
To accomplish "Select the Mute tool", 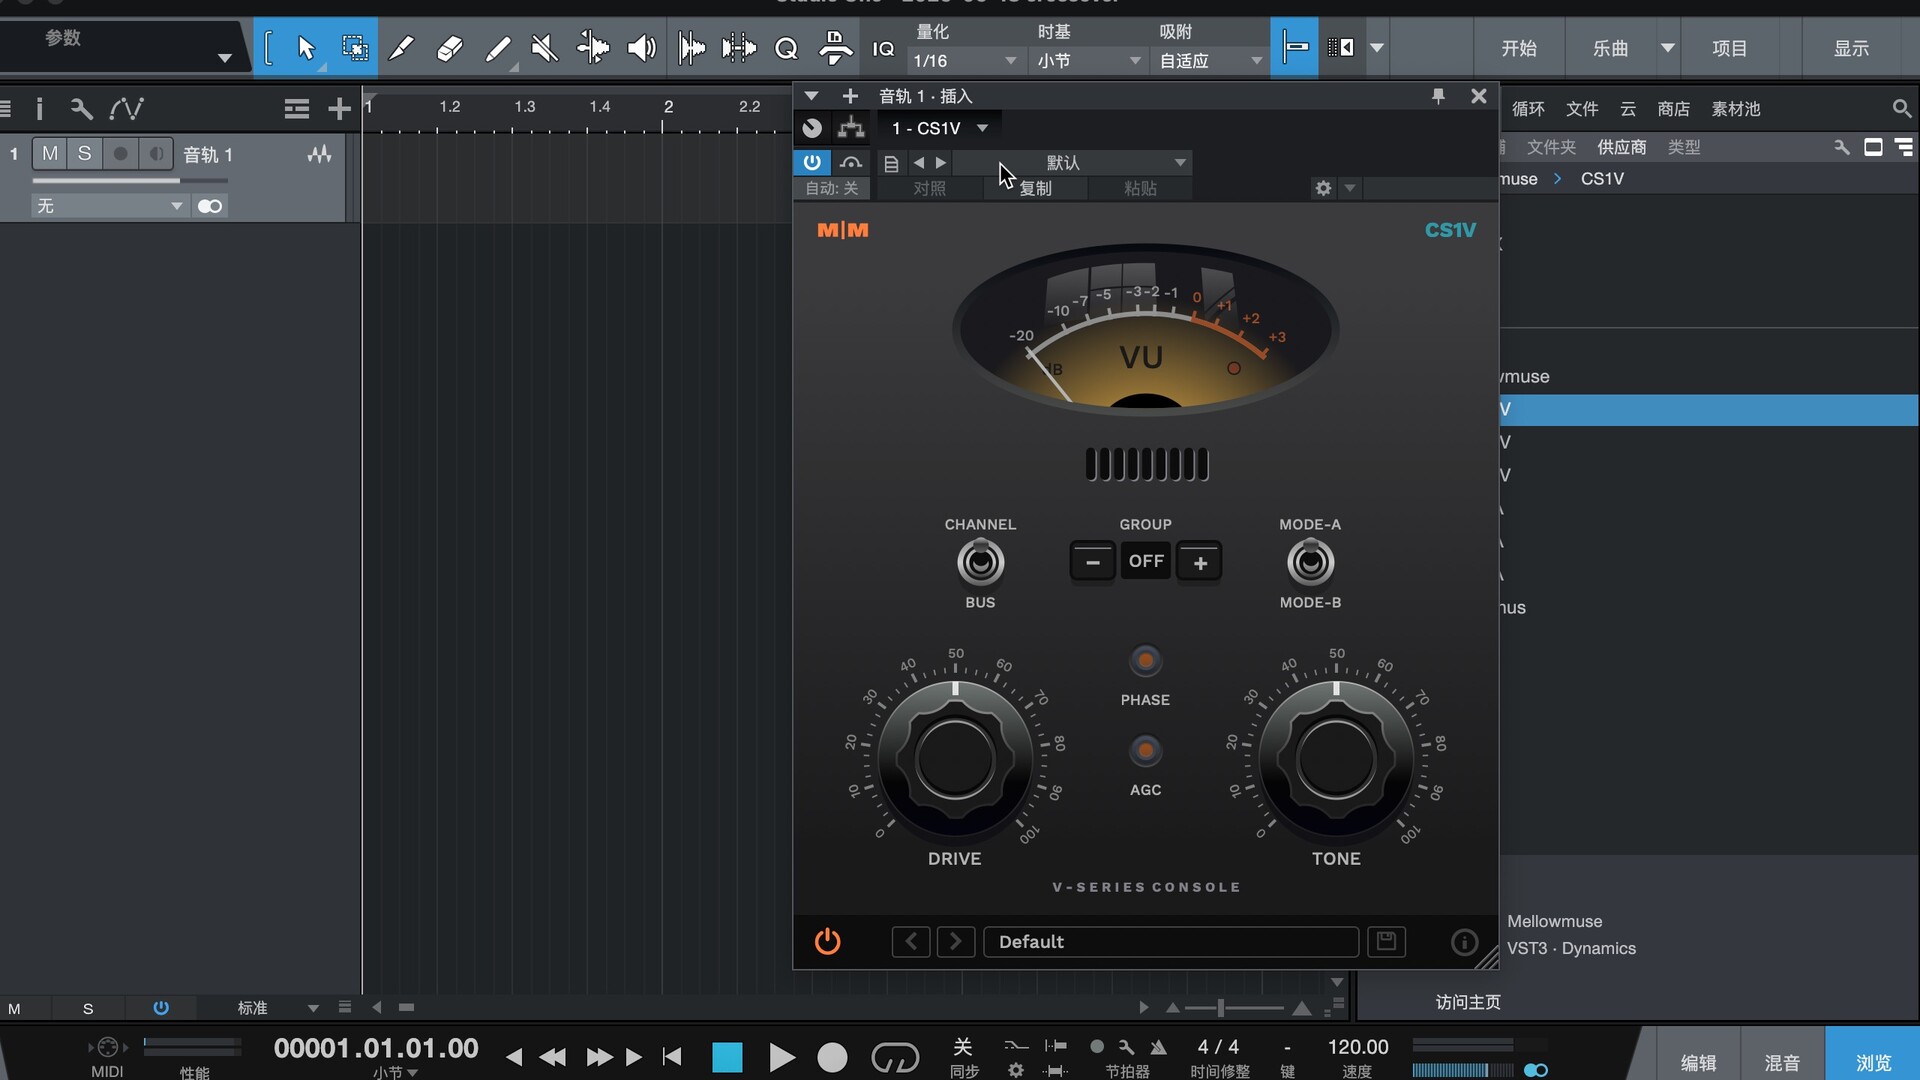I will click(544, 48).
